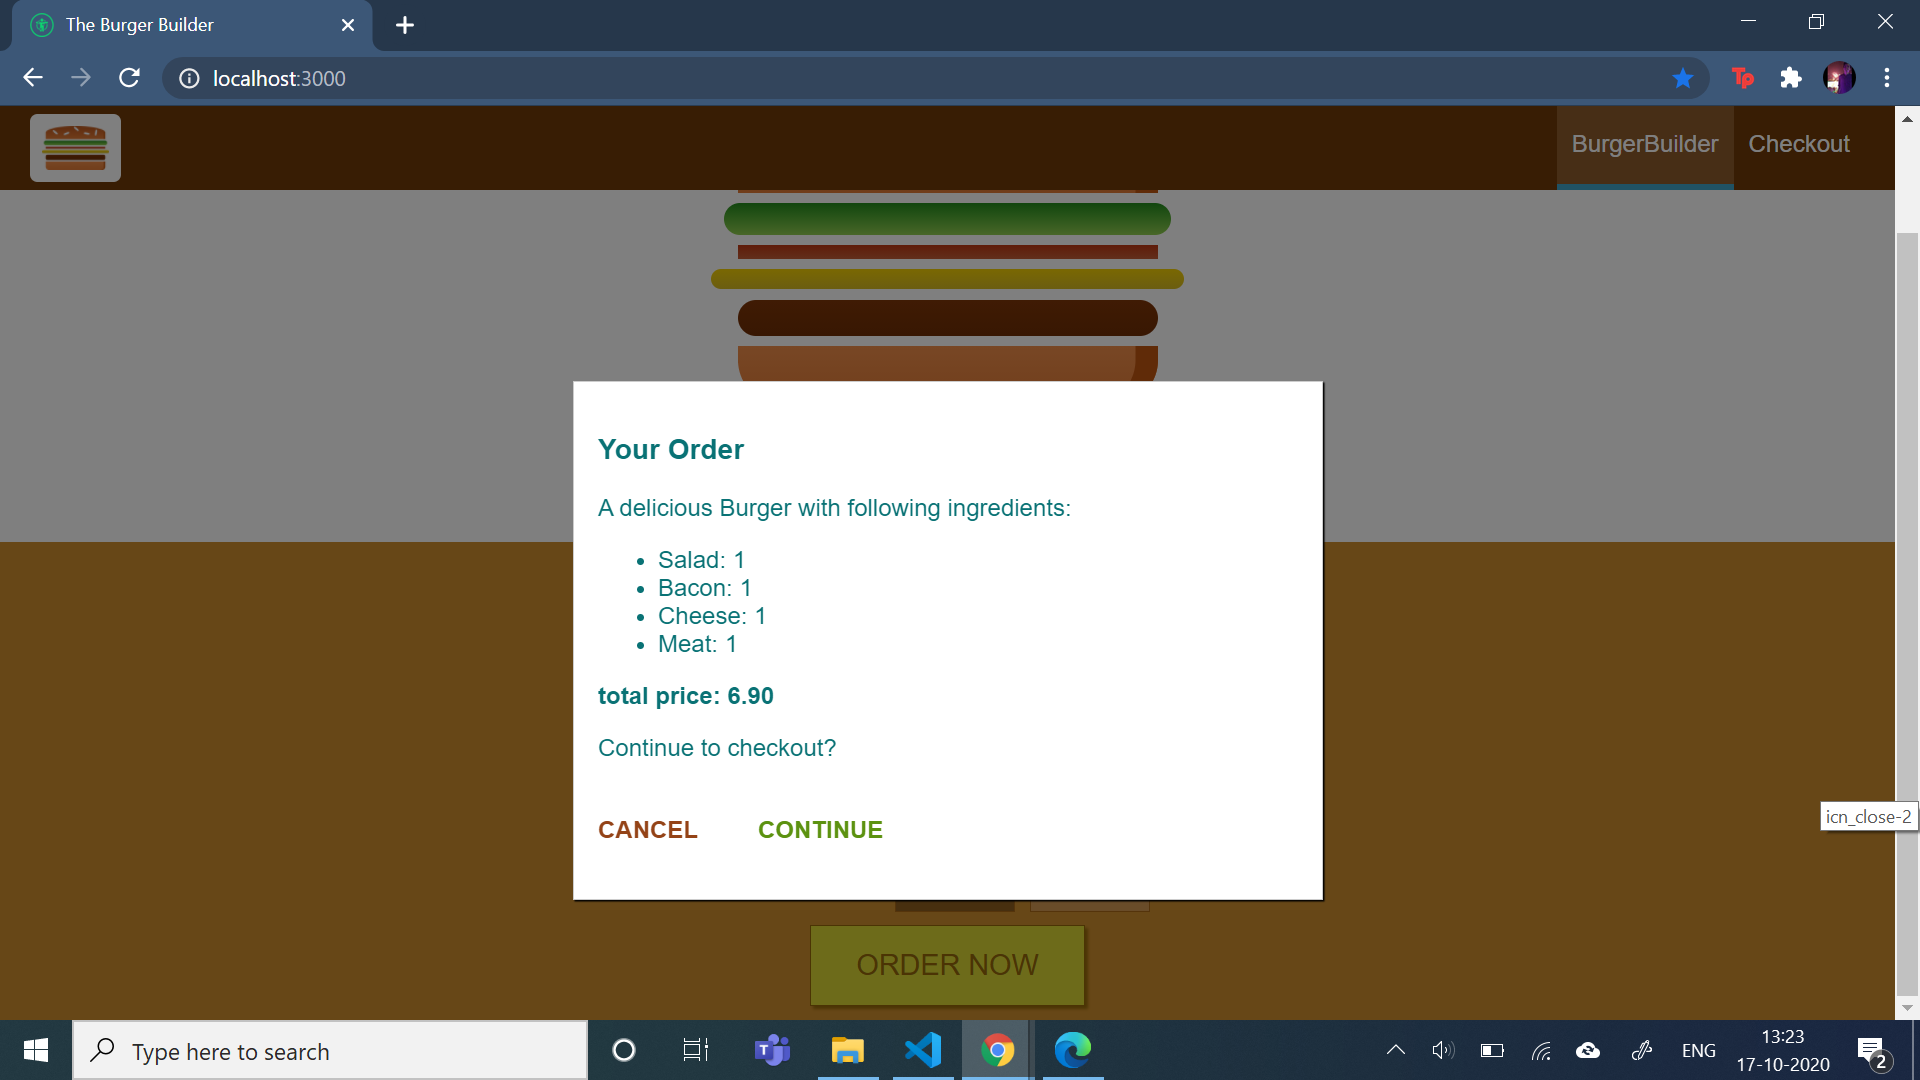Select the BurgerBuilder nav link

click(1644, 144)
